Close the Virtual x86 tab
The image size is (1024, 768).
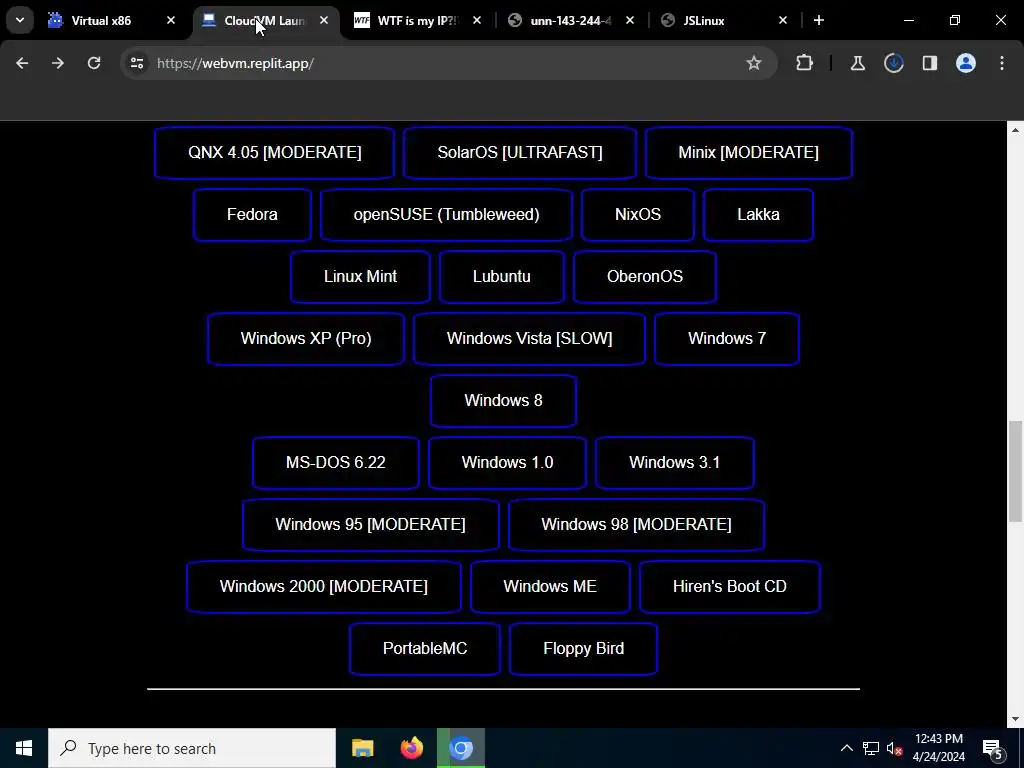click(x=170, y=20)
